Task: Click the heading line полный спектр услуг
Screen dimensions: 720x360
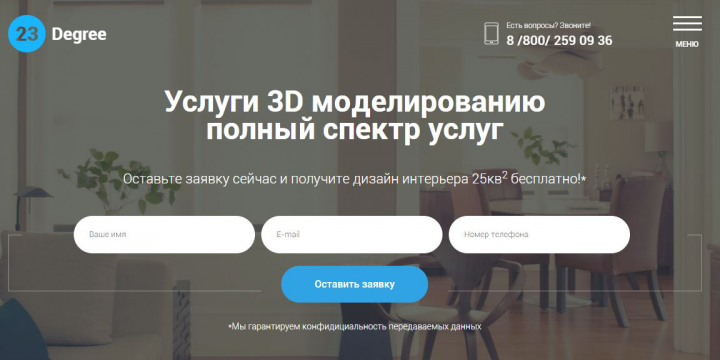Action: (354, 130)
